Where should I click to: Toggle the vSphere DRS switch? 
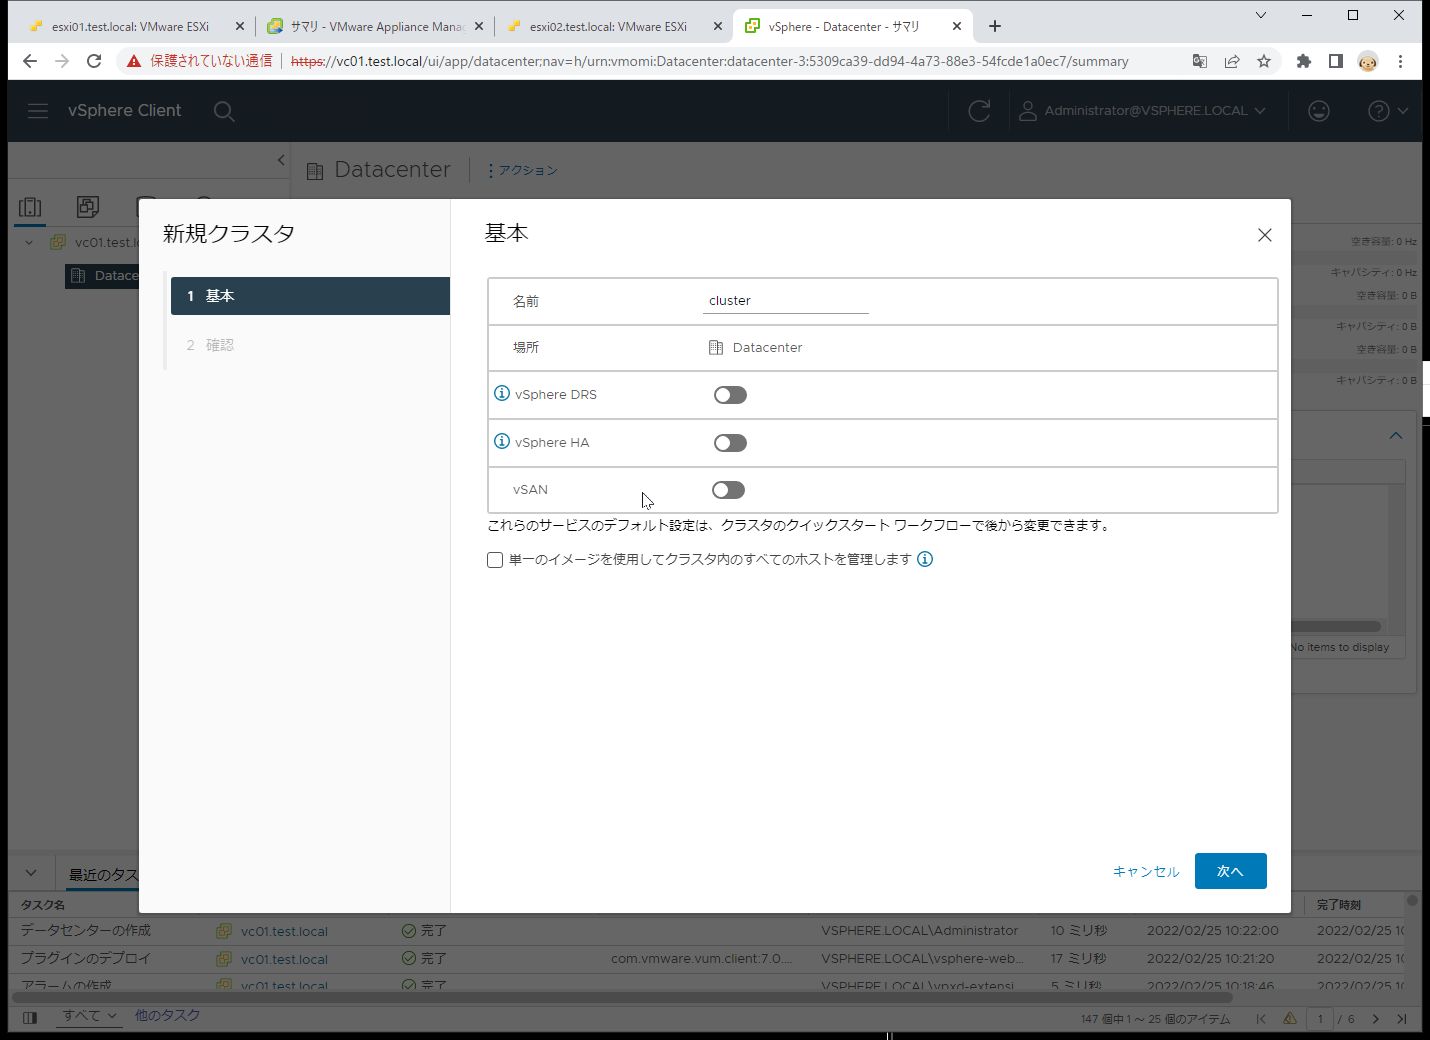point(730,395)
